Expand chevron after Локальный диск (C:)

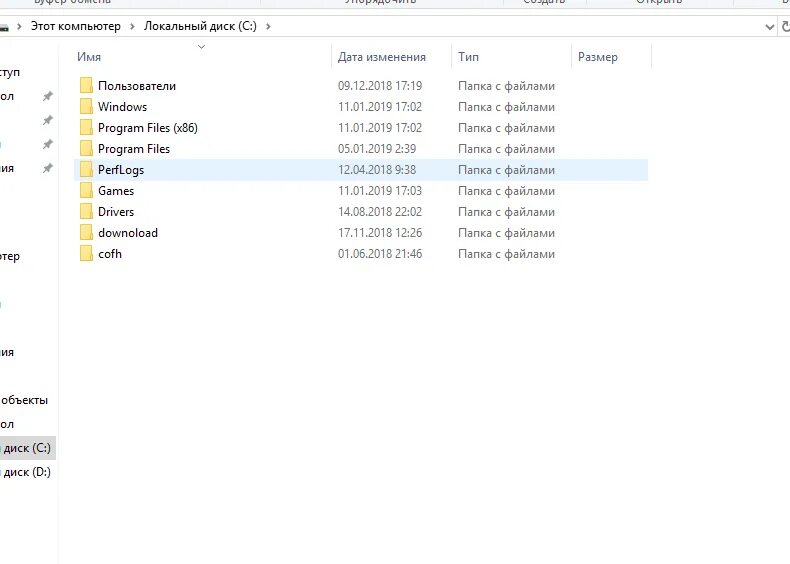click(268, 26)
